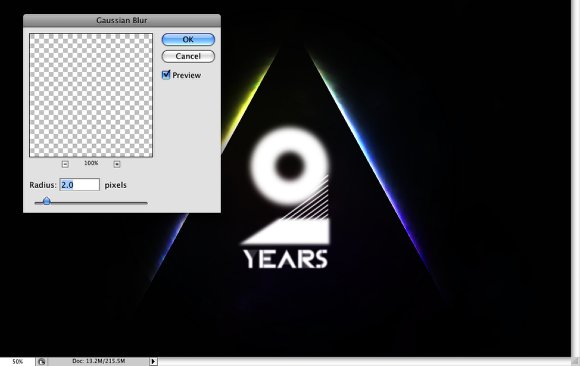Click the YEARS text on canvas
Viewport: 580px width, 366px height.
coord(286,259)
